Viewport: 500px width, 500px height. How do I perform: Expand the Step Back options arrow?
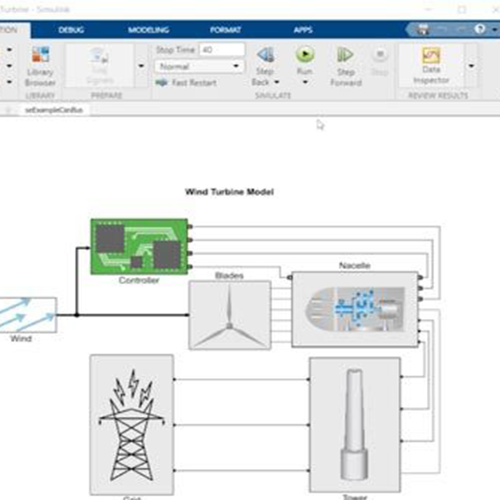click(277, 82)
